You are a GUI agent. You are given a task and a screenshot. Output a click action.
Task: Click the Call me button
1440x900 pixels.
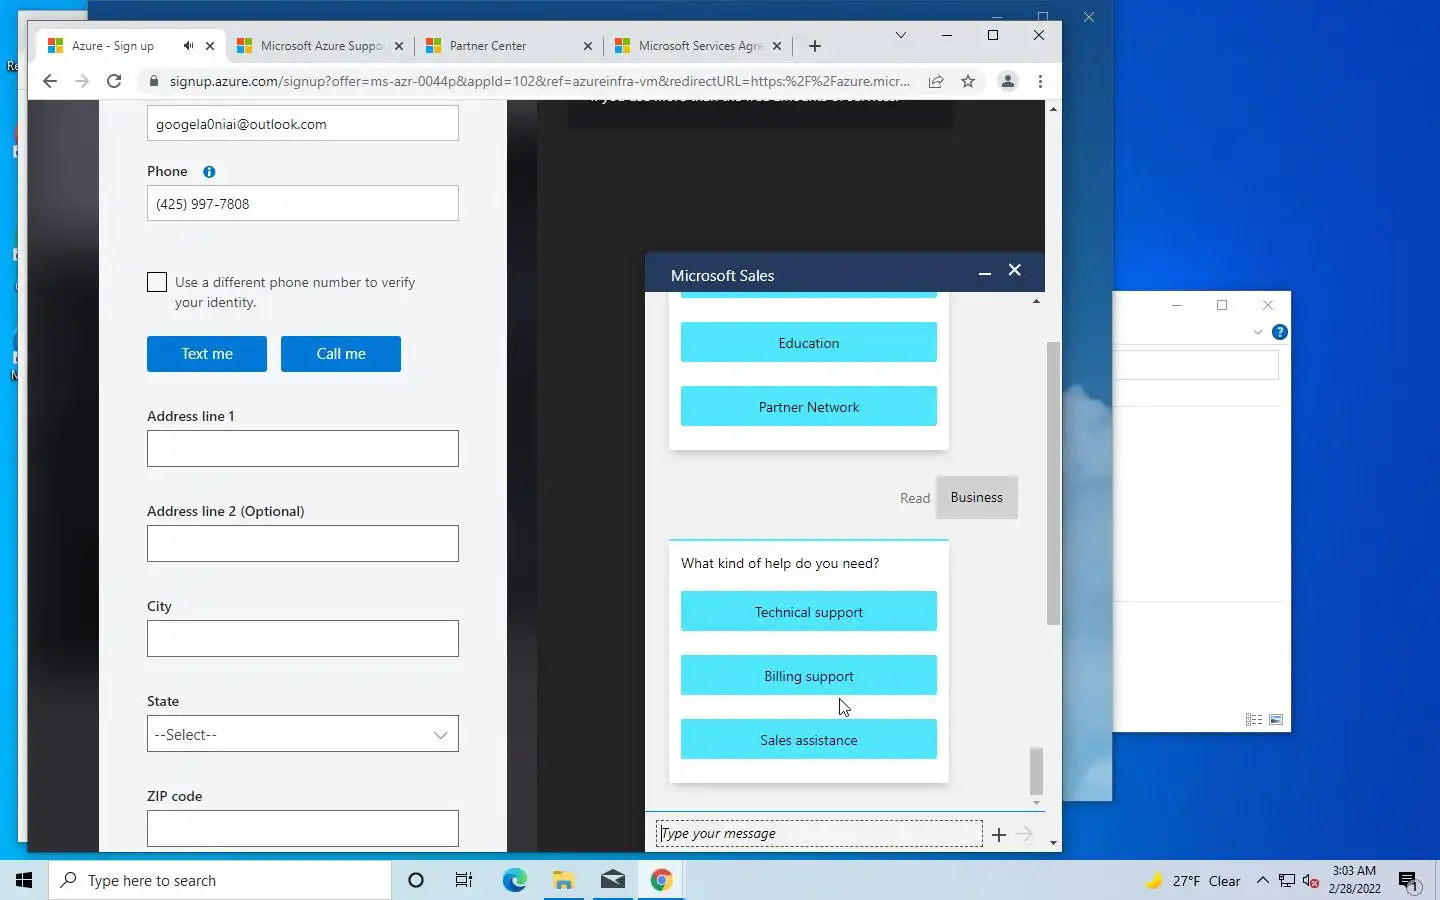(x=341, y=354)
